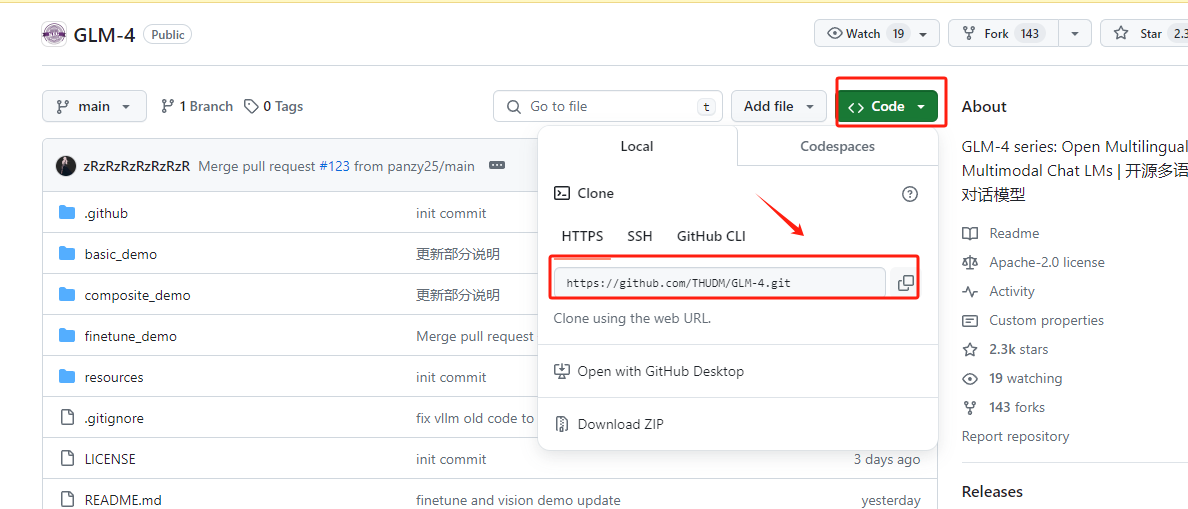Open the 'finetune and vision demo update' commit
Screen dimensions: 1188x509
click(518, 500)
